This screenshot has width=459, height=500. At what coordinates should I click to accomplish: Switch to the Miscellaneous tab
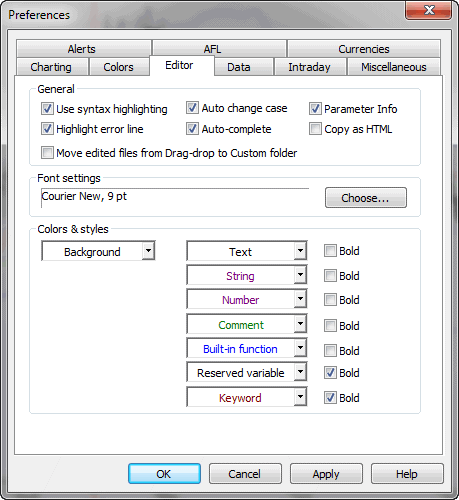point(394,67)
